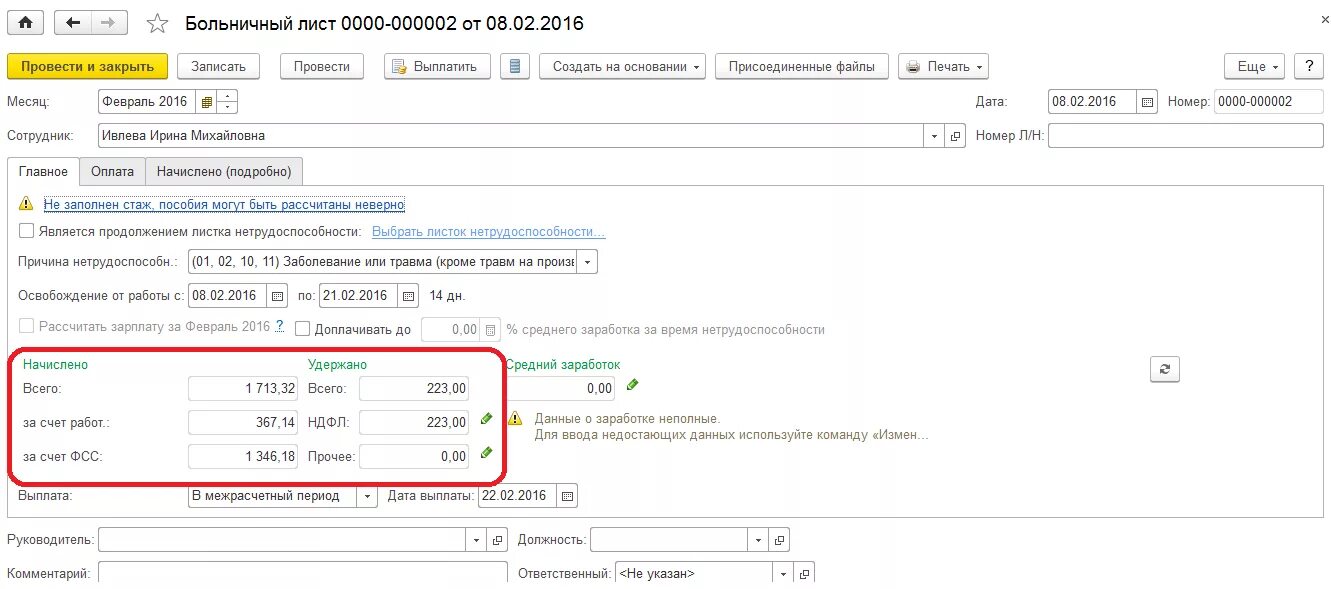
Task: Open employee card button beside Сотрудник
Action: [x=955, y=136]
